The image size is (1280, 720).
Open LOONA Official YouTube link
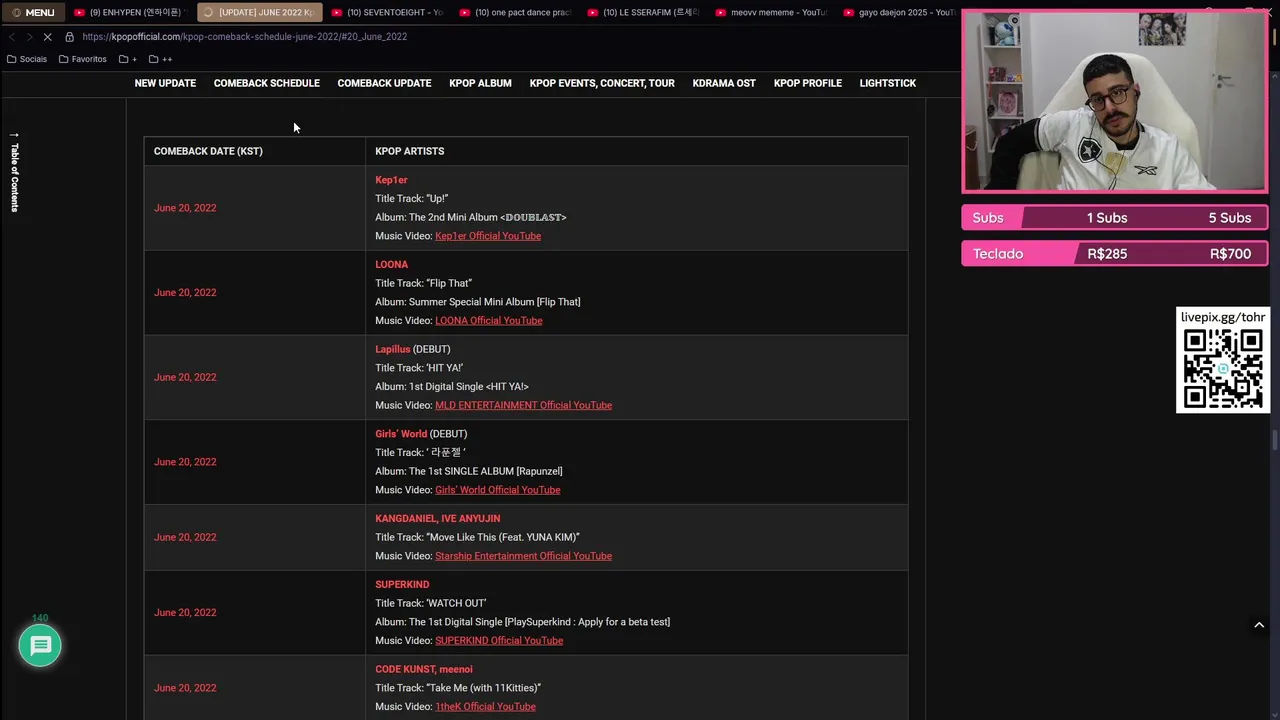click(x=489, y=321)
